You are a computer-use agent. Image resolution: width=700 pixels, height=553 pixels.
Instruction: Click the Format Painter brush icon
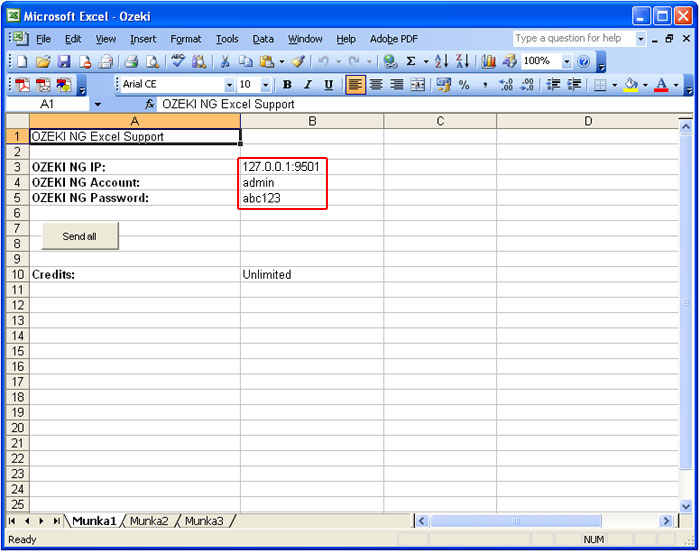pyautogui.click(x=298, y=62)
